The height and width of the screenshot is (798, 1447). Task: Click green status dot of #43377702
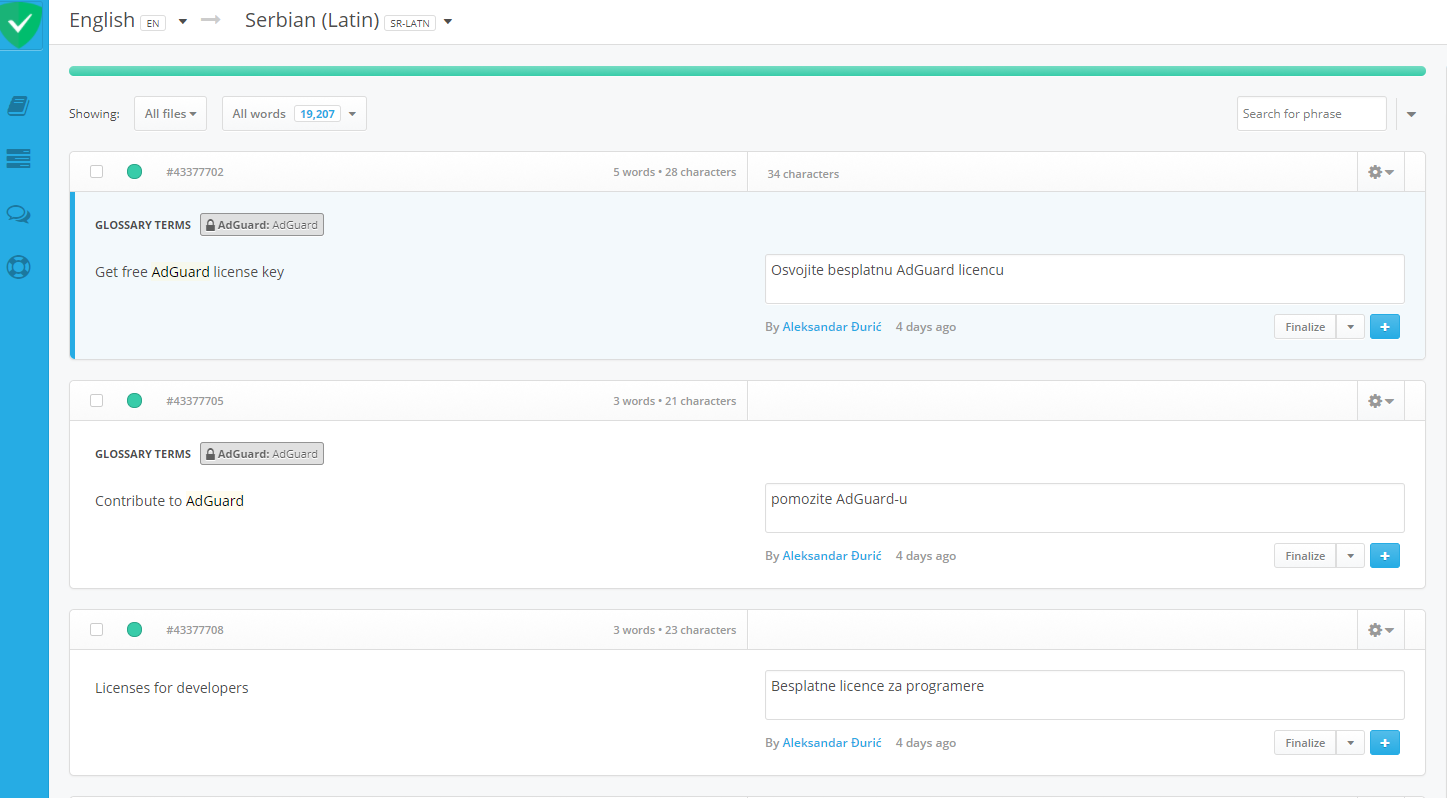coord(134,171)
